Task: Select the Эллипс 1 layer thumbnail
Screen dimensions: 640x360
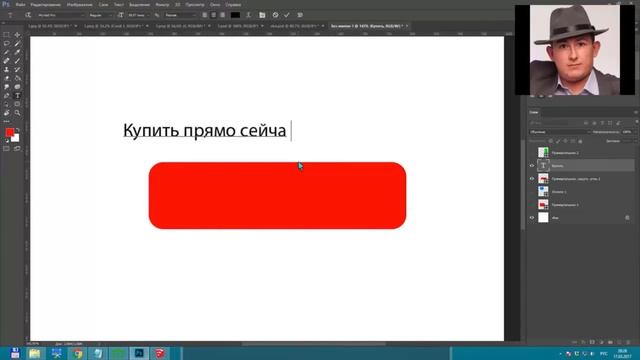Action: pyautogui.click(x=543, y=192)
